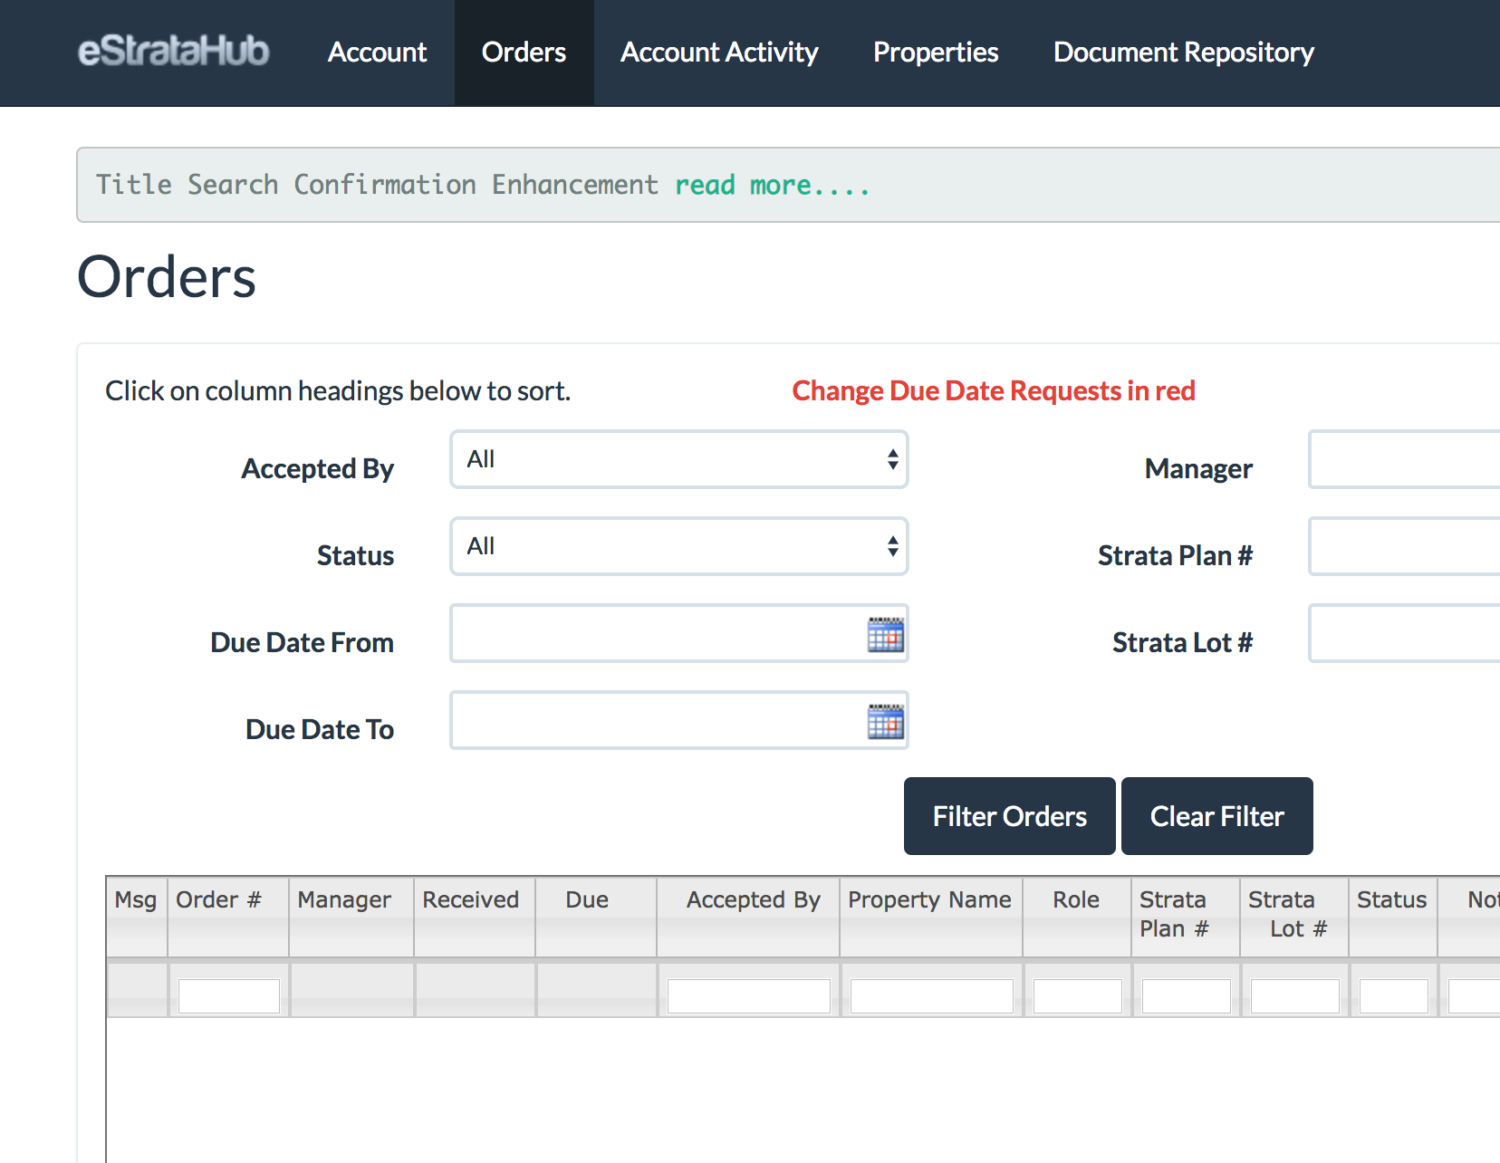Click the Strata Lot # column search box
The height and width of the screenshot is (1163, 1500).
(x=1295, y=996)
